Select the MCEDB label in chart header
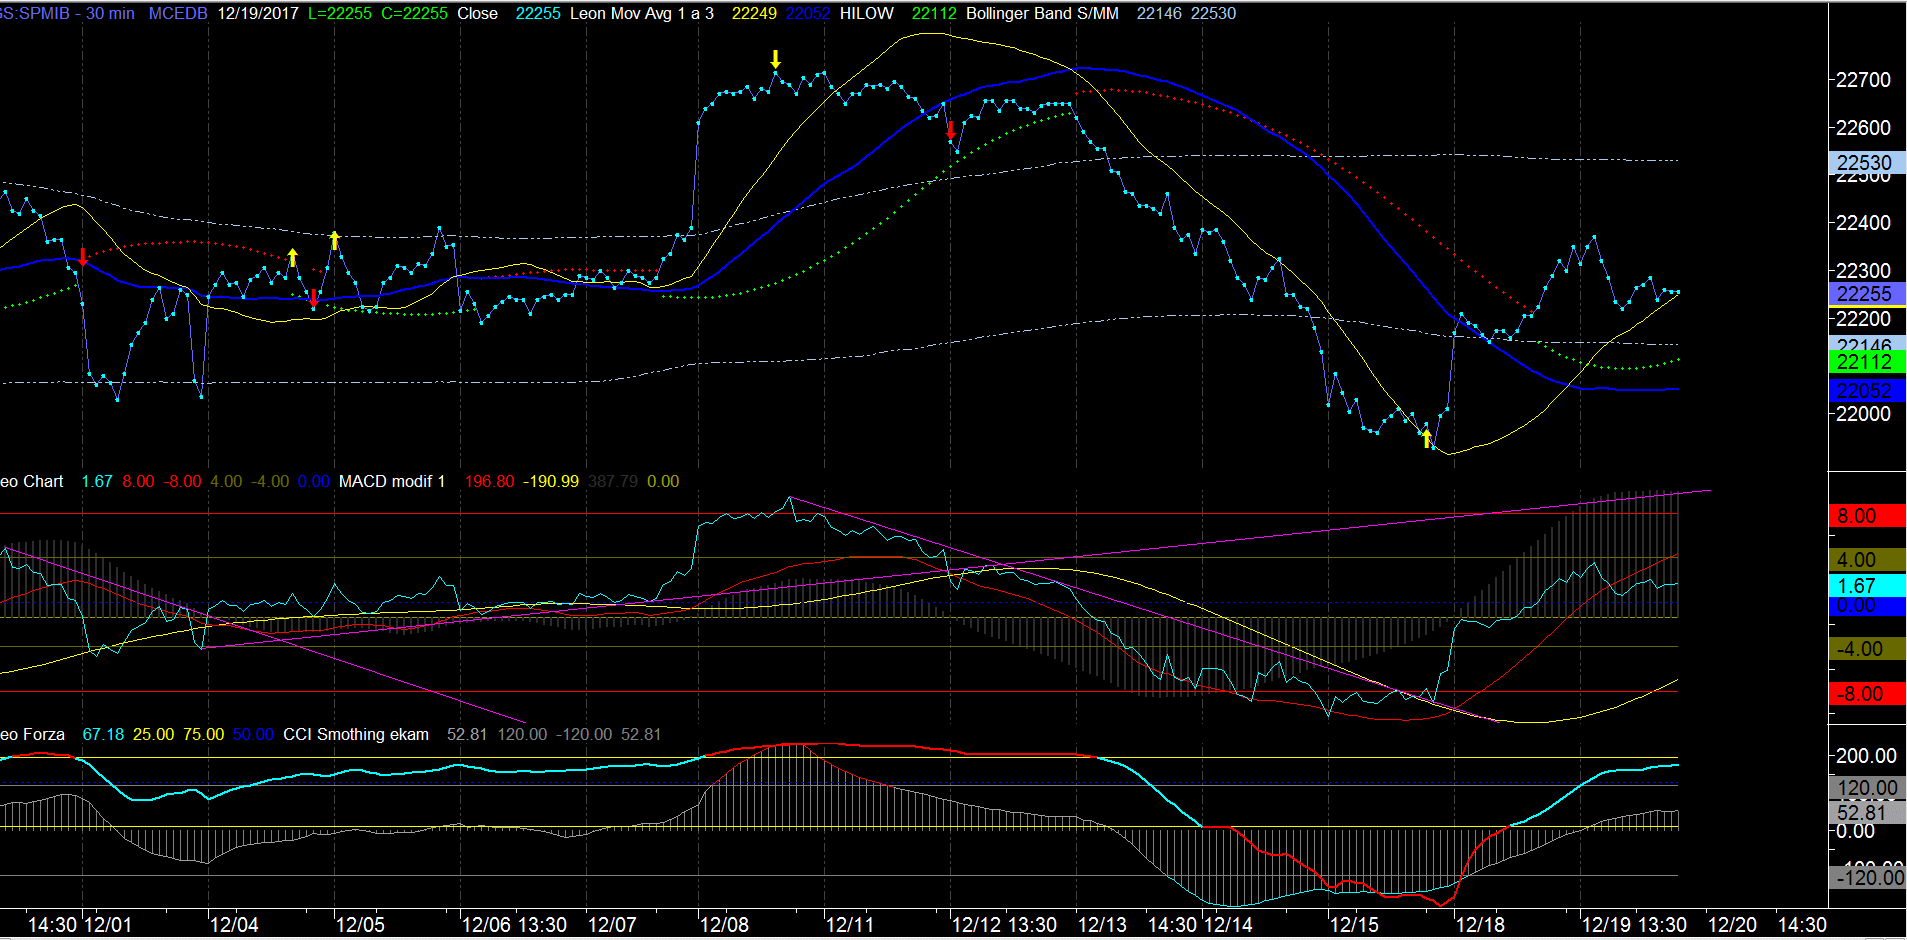The width and height of the screenshot is (1907, 940). pyautogui.click(x=178, y=14)
